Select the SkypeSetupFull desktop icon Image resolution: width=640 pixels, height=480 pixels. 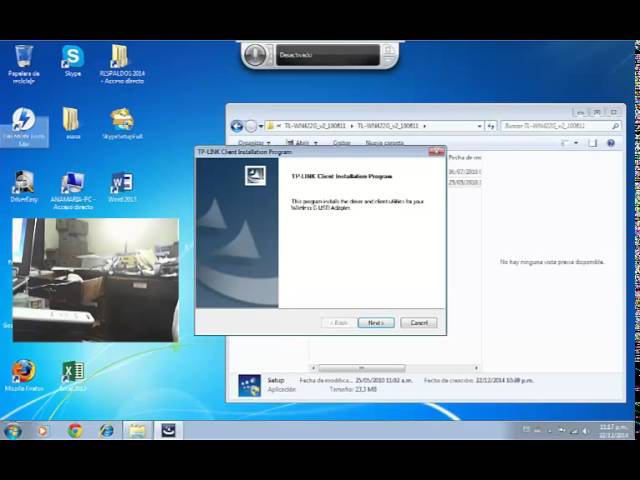tap(122, 124)
